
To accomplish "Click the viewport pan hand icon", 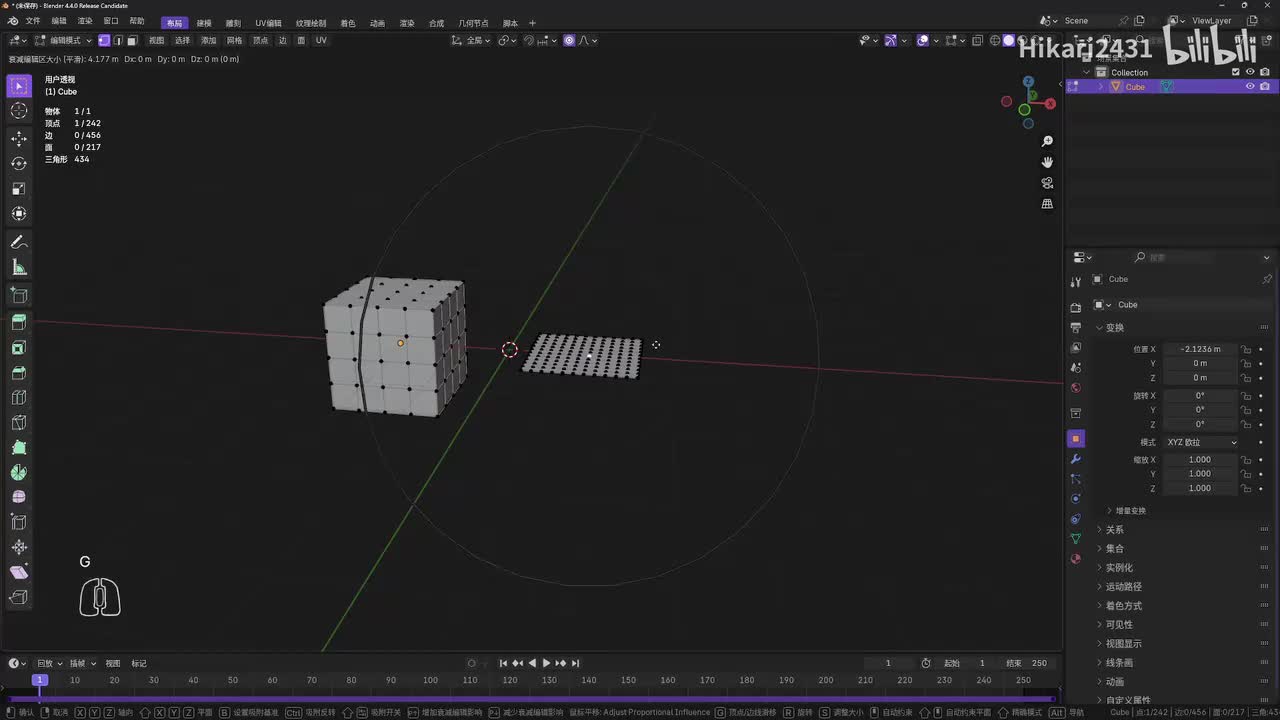I will coord(1047,162).
